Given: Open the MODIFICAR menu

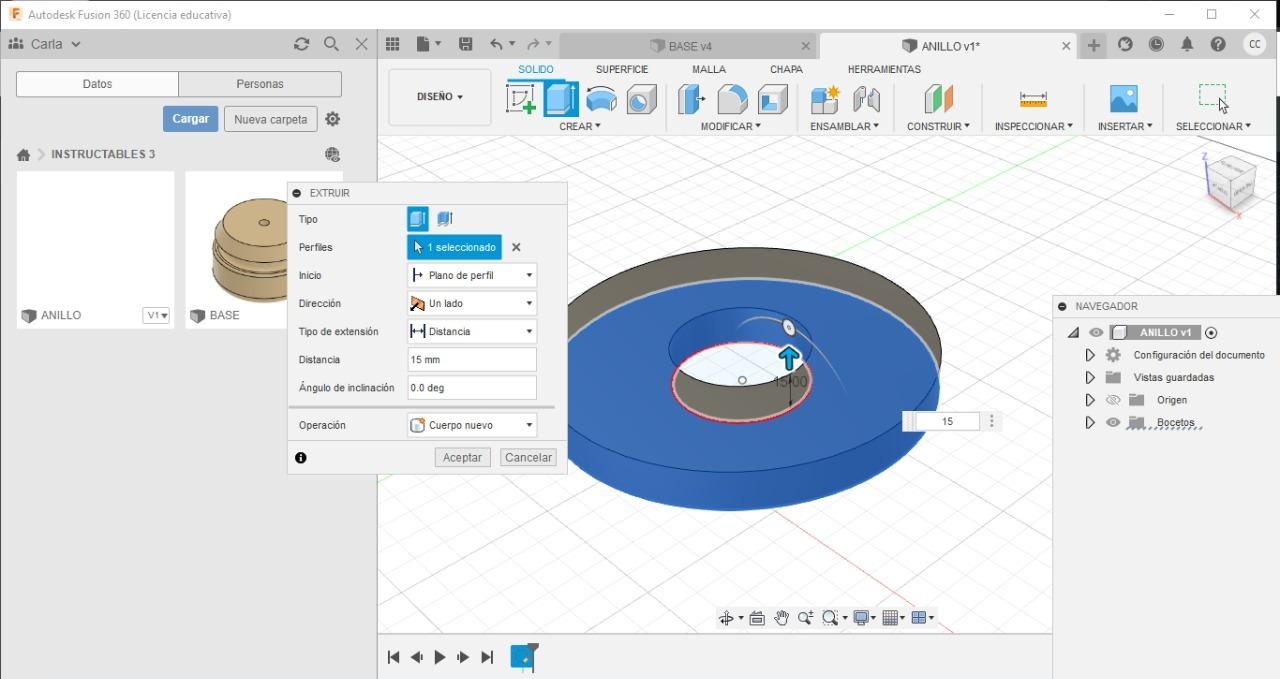Looking at the screenshot, I should click(x=730, y=126).
